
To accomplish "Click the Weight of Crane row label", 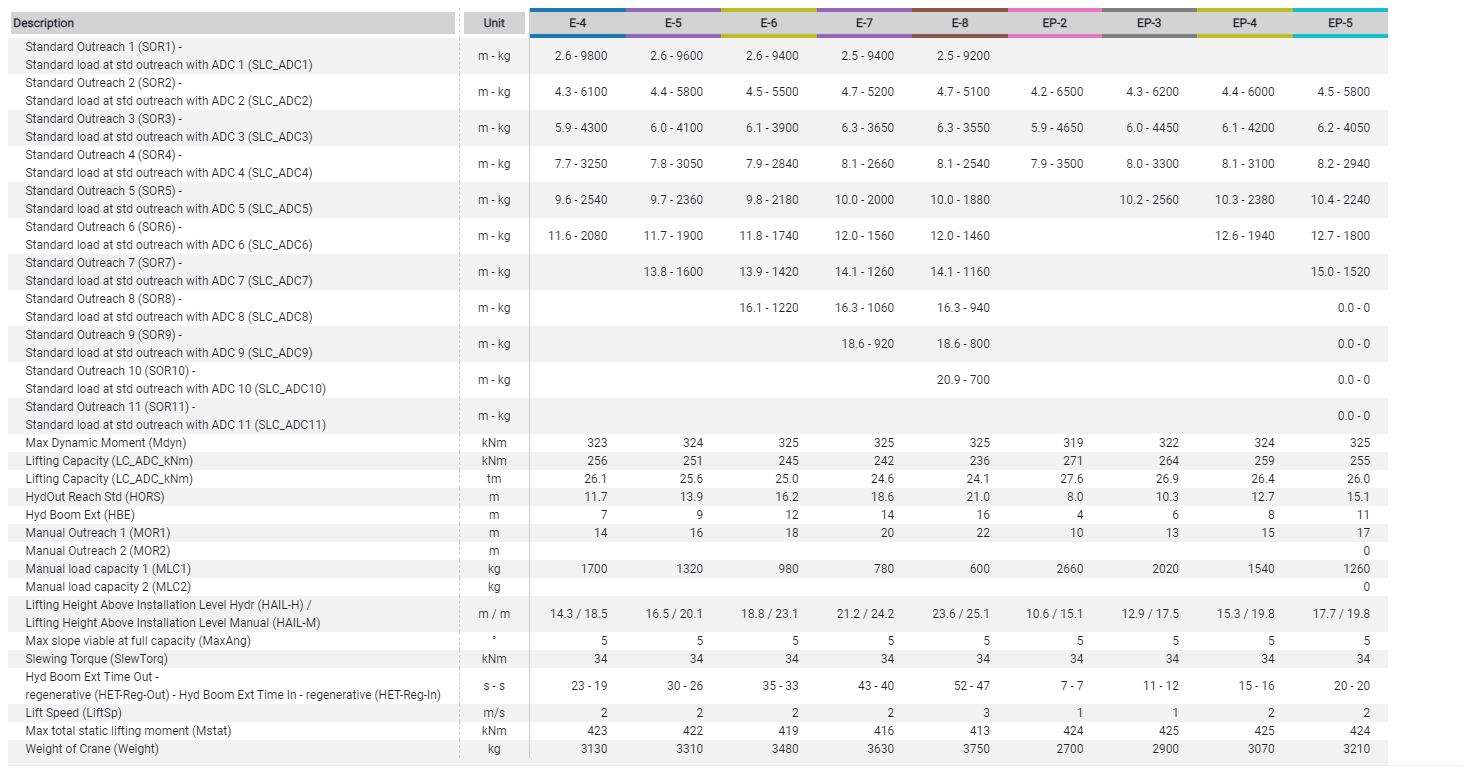I will (92, 749).
